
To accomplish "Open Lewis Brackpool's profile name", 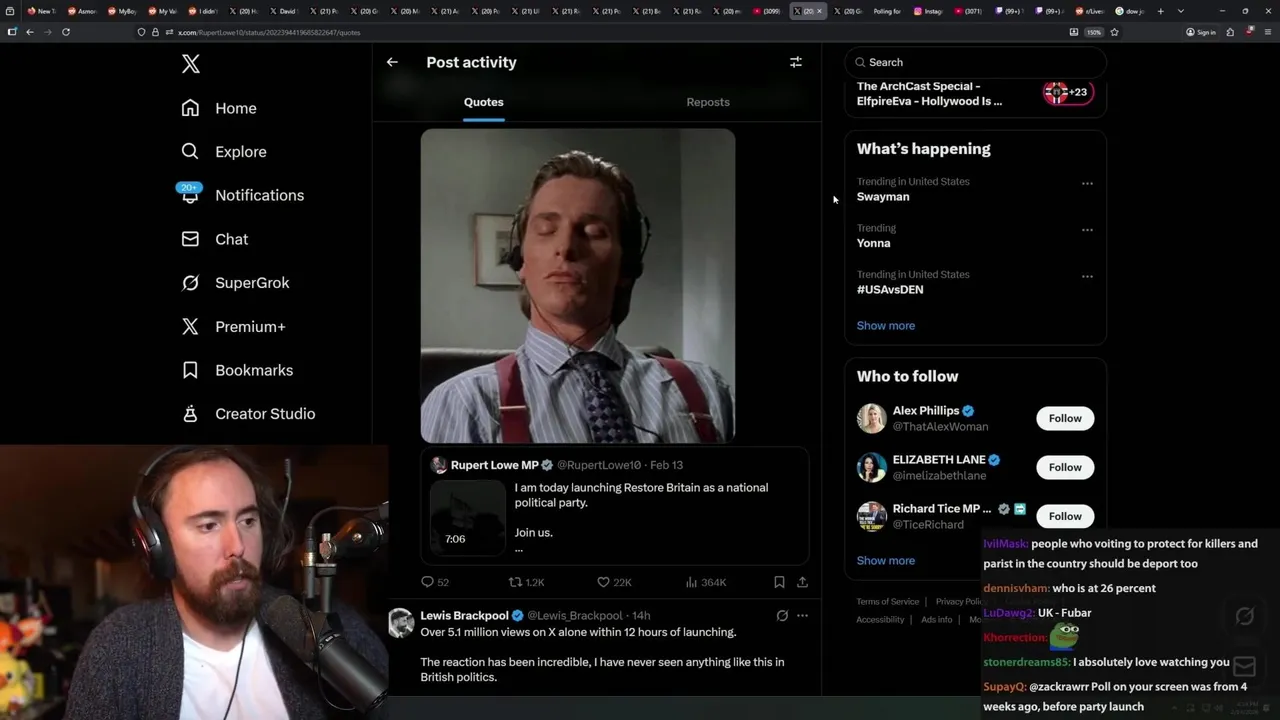I will tap(465, 616).
